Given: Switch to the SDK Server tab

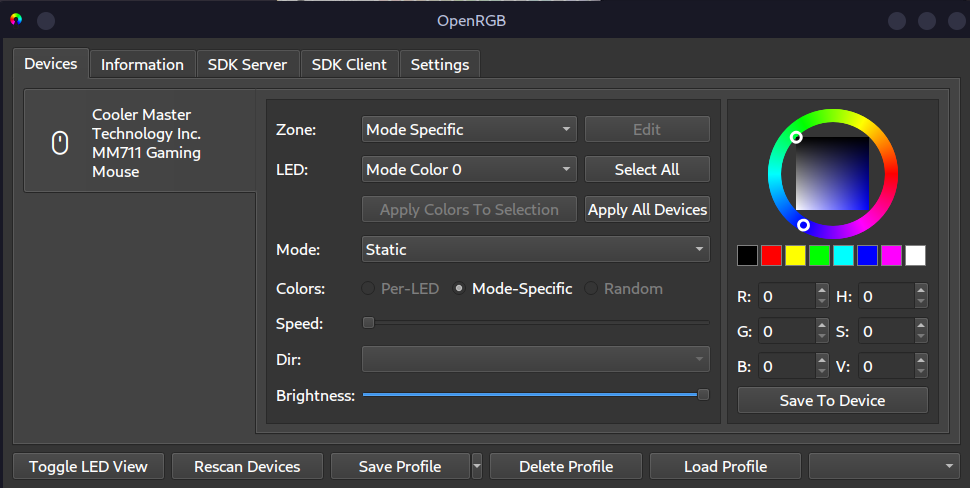Looking at the screenshot, I should point(247,64).
